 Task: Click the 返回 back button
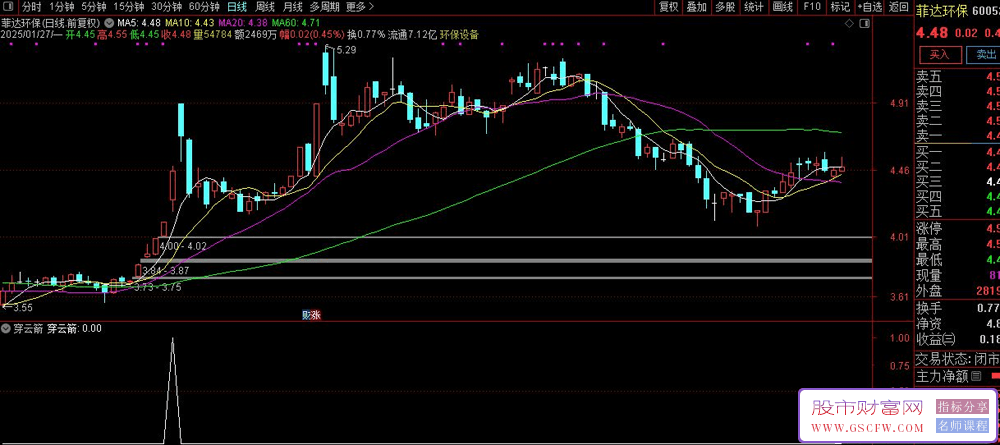pyautogui.click(x=899, y=7)
